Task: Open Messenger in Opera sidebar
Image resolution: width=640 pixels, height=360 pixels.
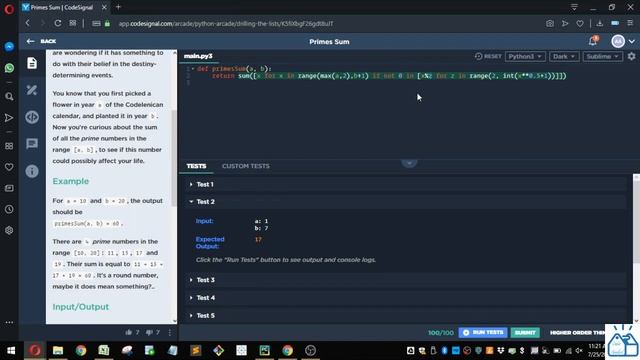Action: coord(9,47)
